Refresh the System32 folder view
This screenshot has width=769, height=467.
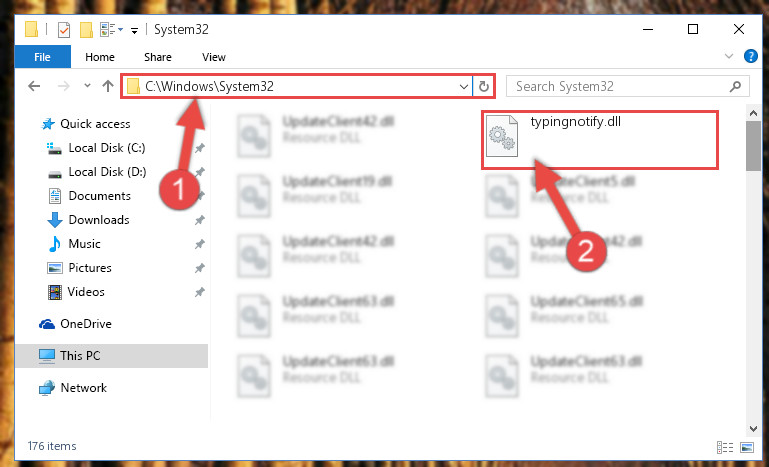tap(484, 87)
